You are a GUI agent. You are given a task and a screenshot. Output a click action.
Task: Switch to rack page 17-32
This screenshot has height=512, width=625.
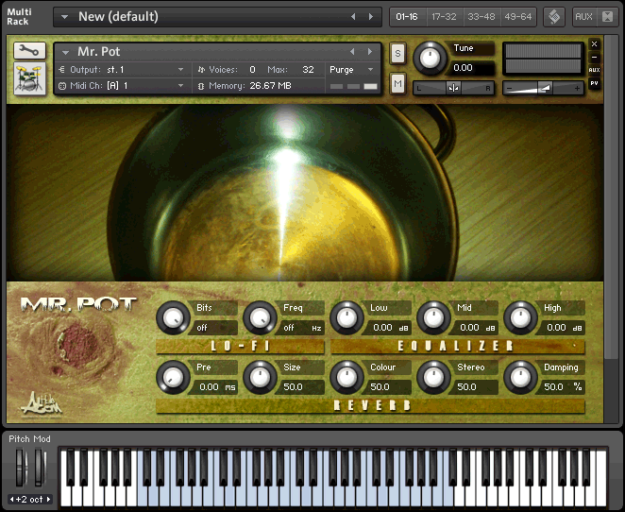click(x=444, y=17)
